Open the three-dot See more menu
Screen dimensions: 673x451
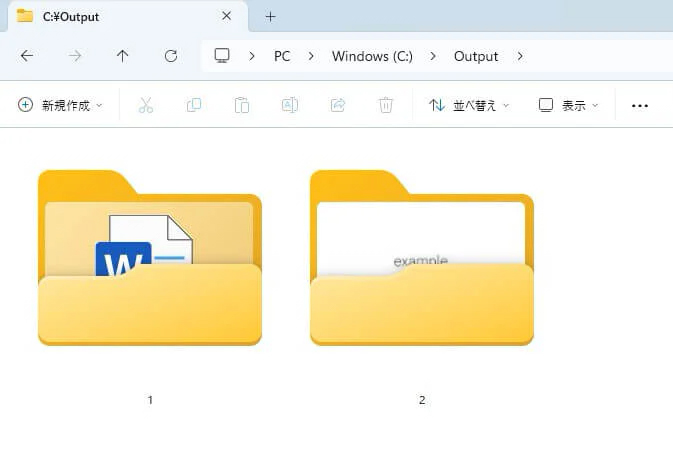click(640, 106)
